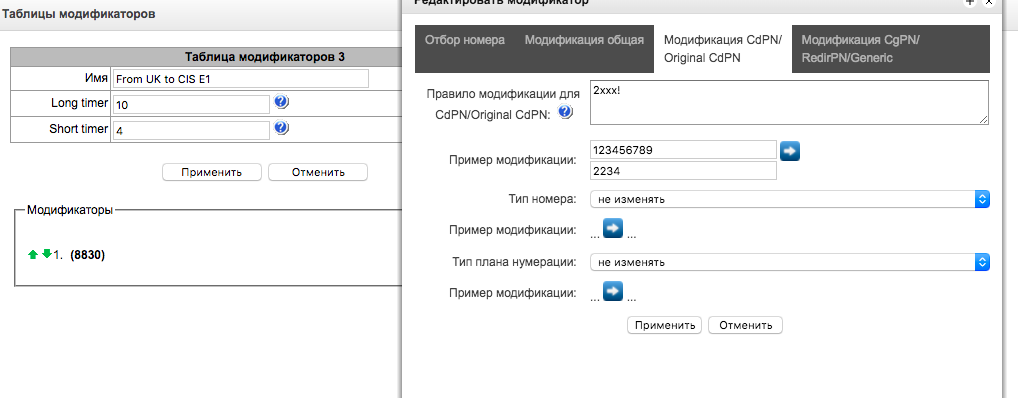The width and height of the screenshot is (1018, 398).
Task: Move modifier 8830 up with green arrow
Action: click(x=33, y=255)
